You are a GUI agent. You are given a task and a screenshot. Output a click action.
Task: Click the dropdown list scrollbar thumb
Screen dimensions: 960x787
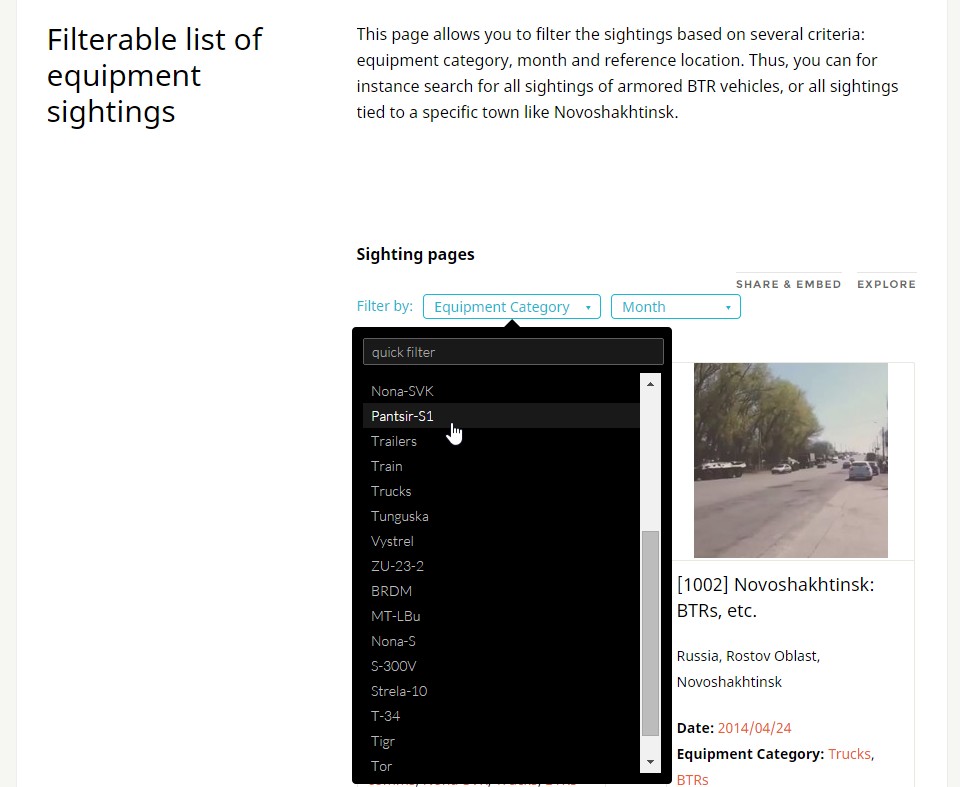[650, 633]
